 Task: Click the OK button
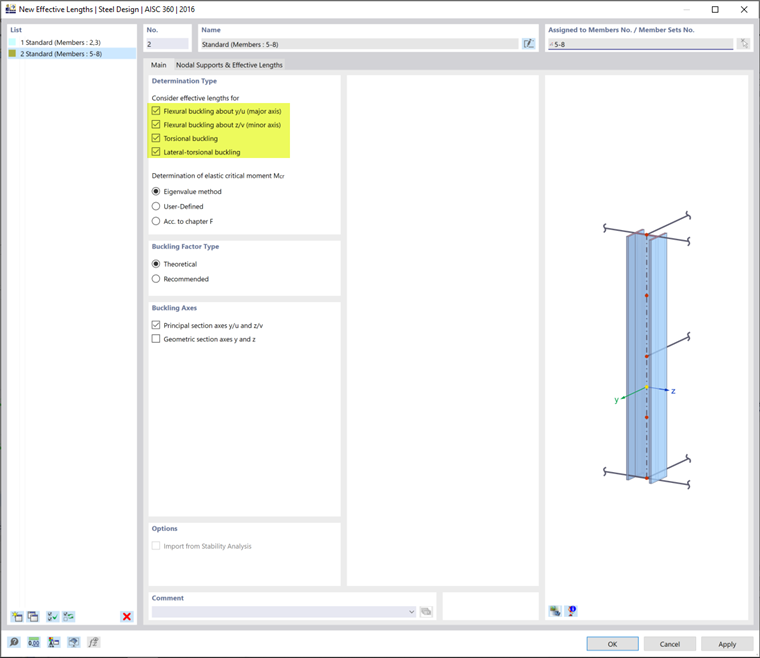point(612,644)
